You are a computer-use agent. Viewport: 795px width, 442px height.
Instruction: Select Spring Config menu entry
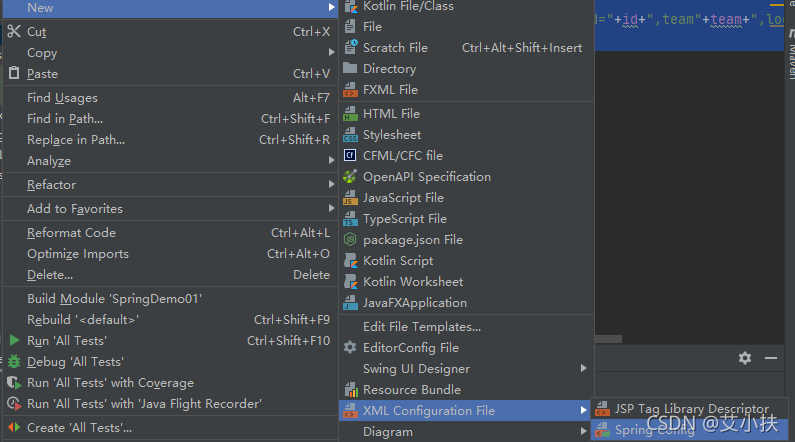point(690,430)
